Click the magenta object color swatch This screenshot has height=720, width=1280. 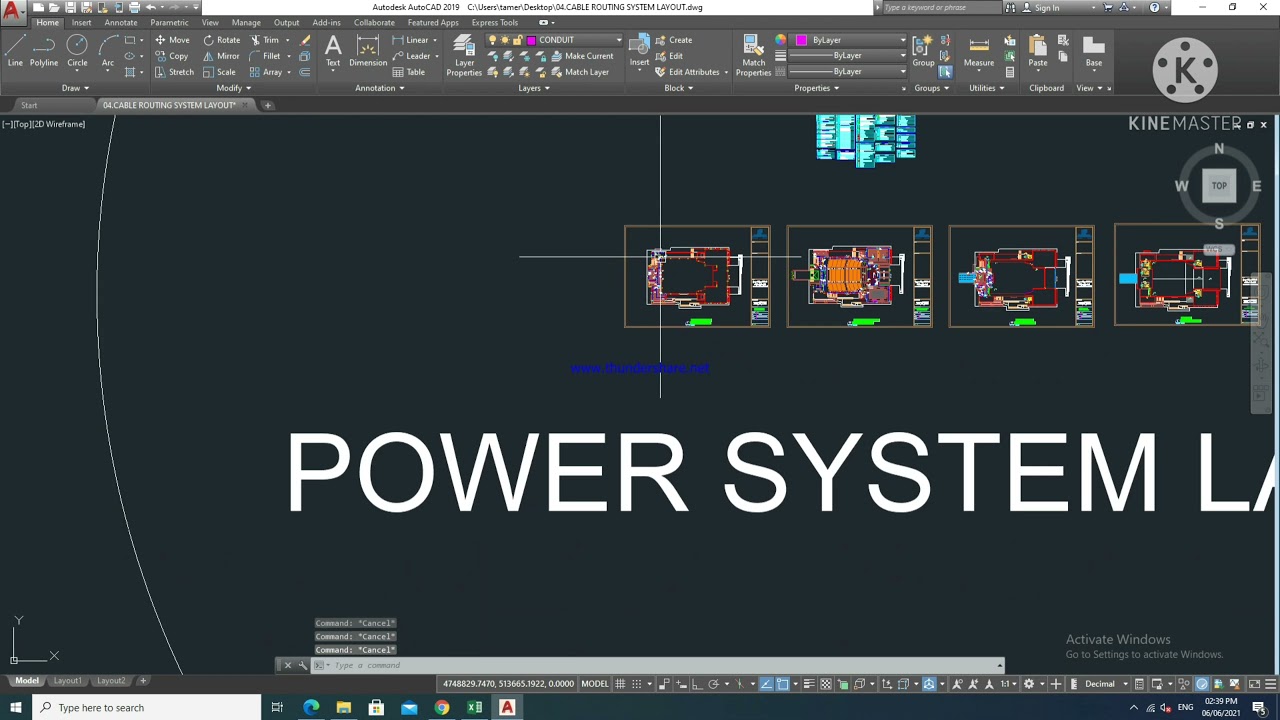[x=801, y=40]
